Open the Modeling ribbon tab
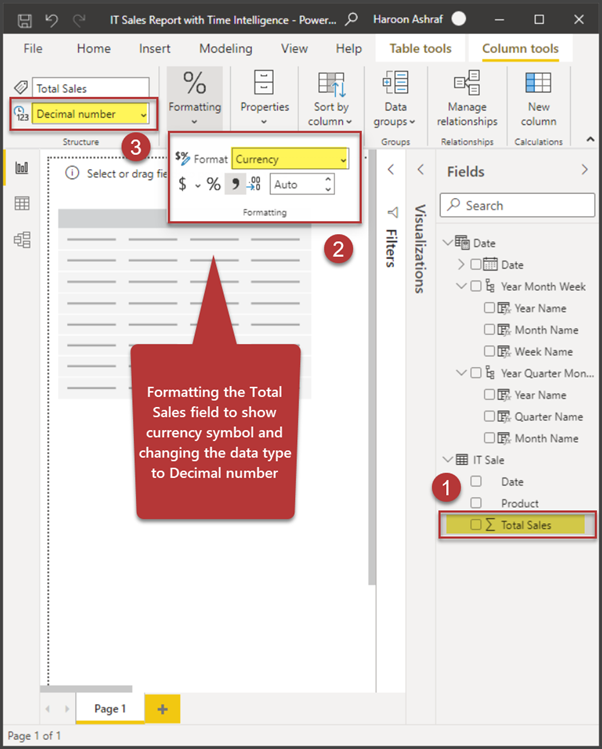This screenshot has width=602, height=749. (x=226, y=48)
